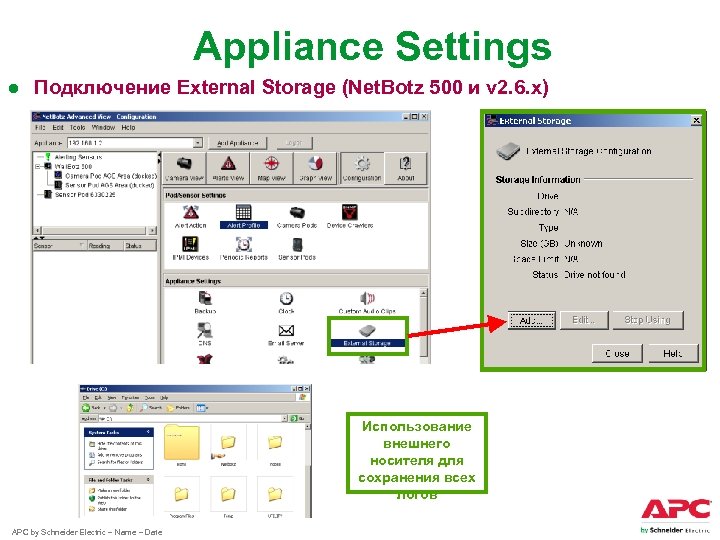Click the Add Appliance button
Viewport: 720px width, 540px height.
[238, 143]
